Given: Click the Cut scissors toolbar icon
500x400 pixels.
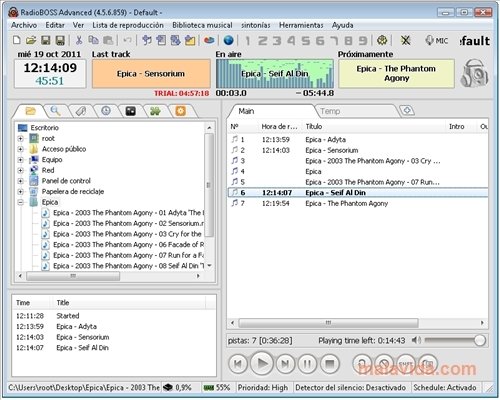Looking at the screenshot, I should click(x=79, y=40).
